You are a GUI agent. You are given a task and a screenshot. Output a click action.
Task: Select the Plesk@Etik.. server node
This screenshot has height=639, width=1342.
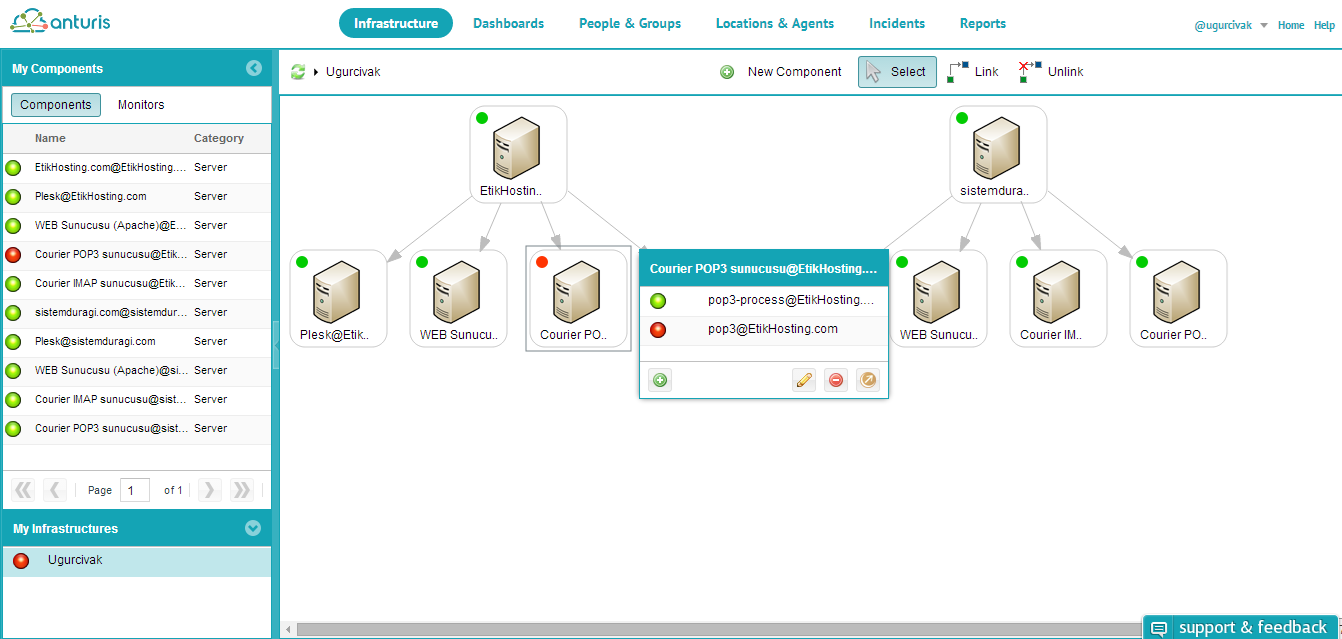[339, 299]
